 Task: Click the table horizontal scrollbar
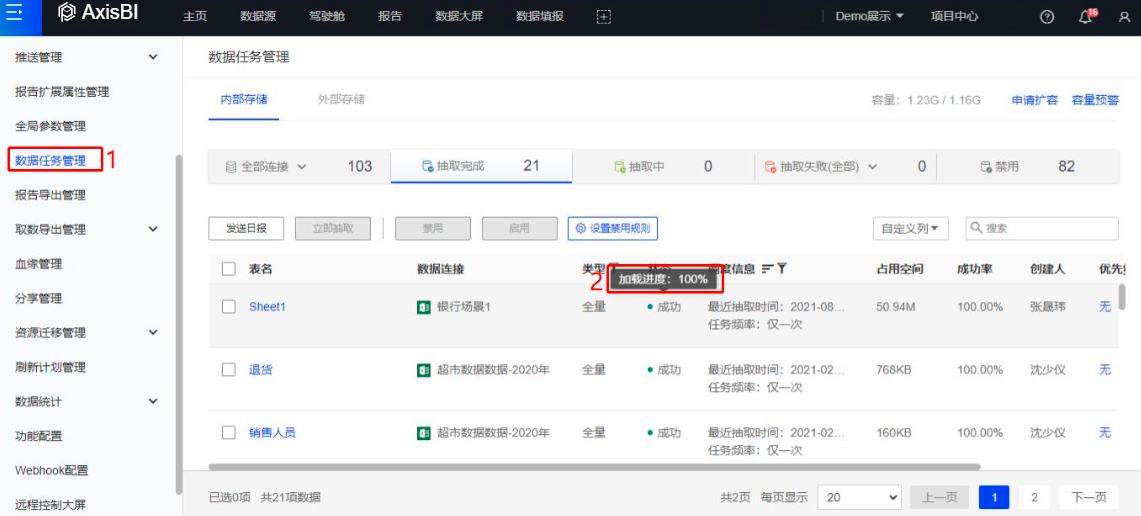coord(595,467)
